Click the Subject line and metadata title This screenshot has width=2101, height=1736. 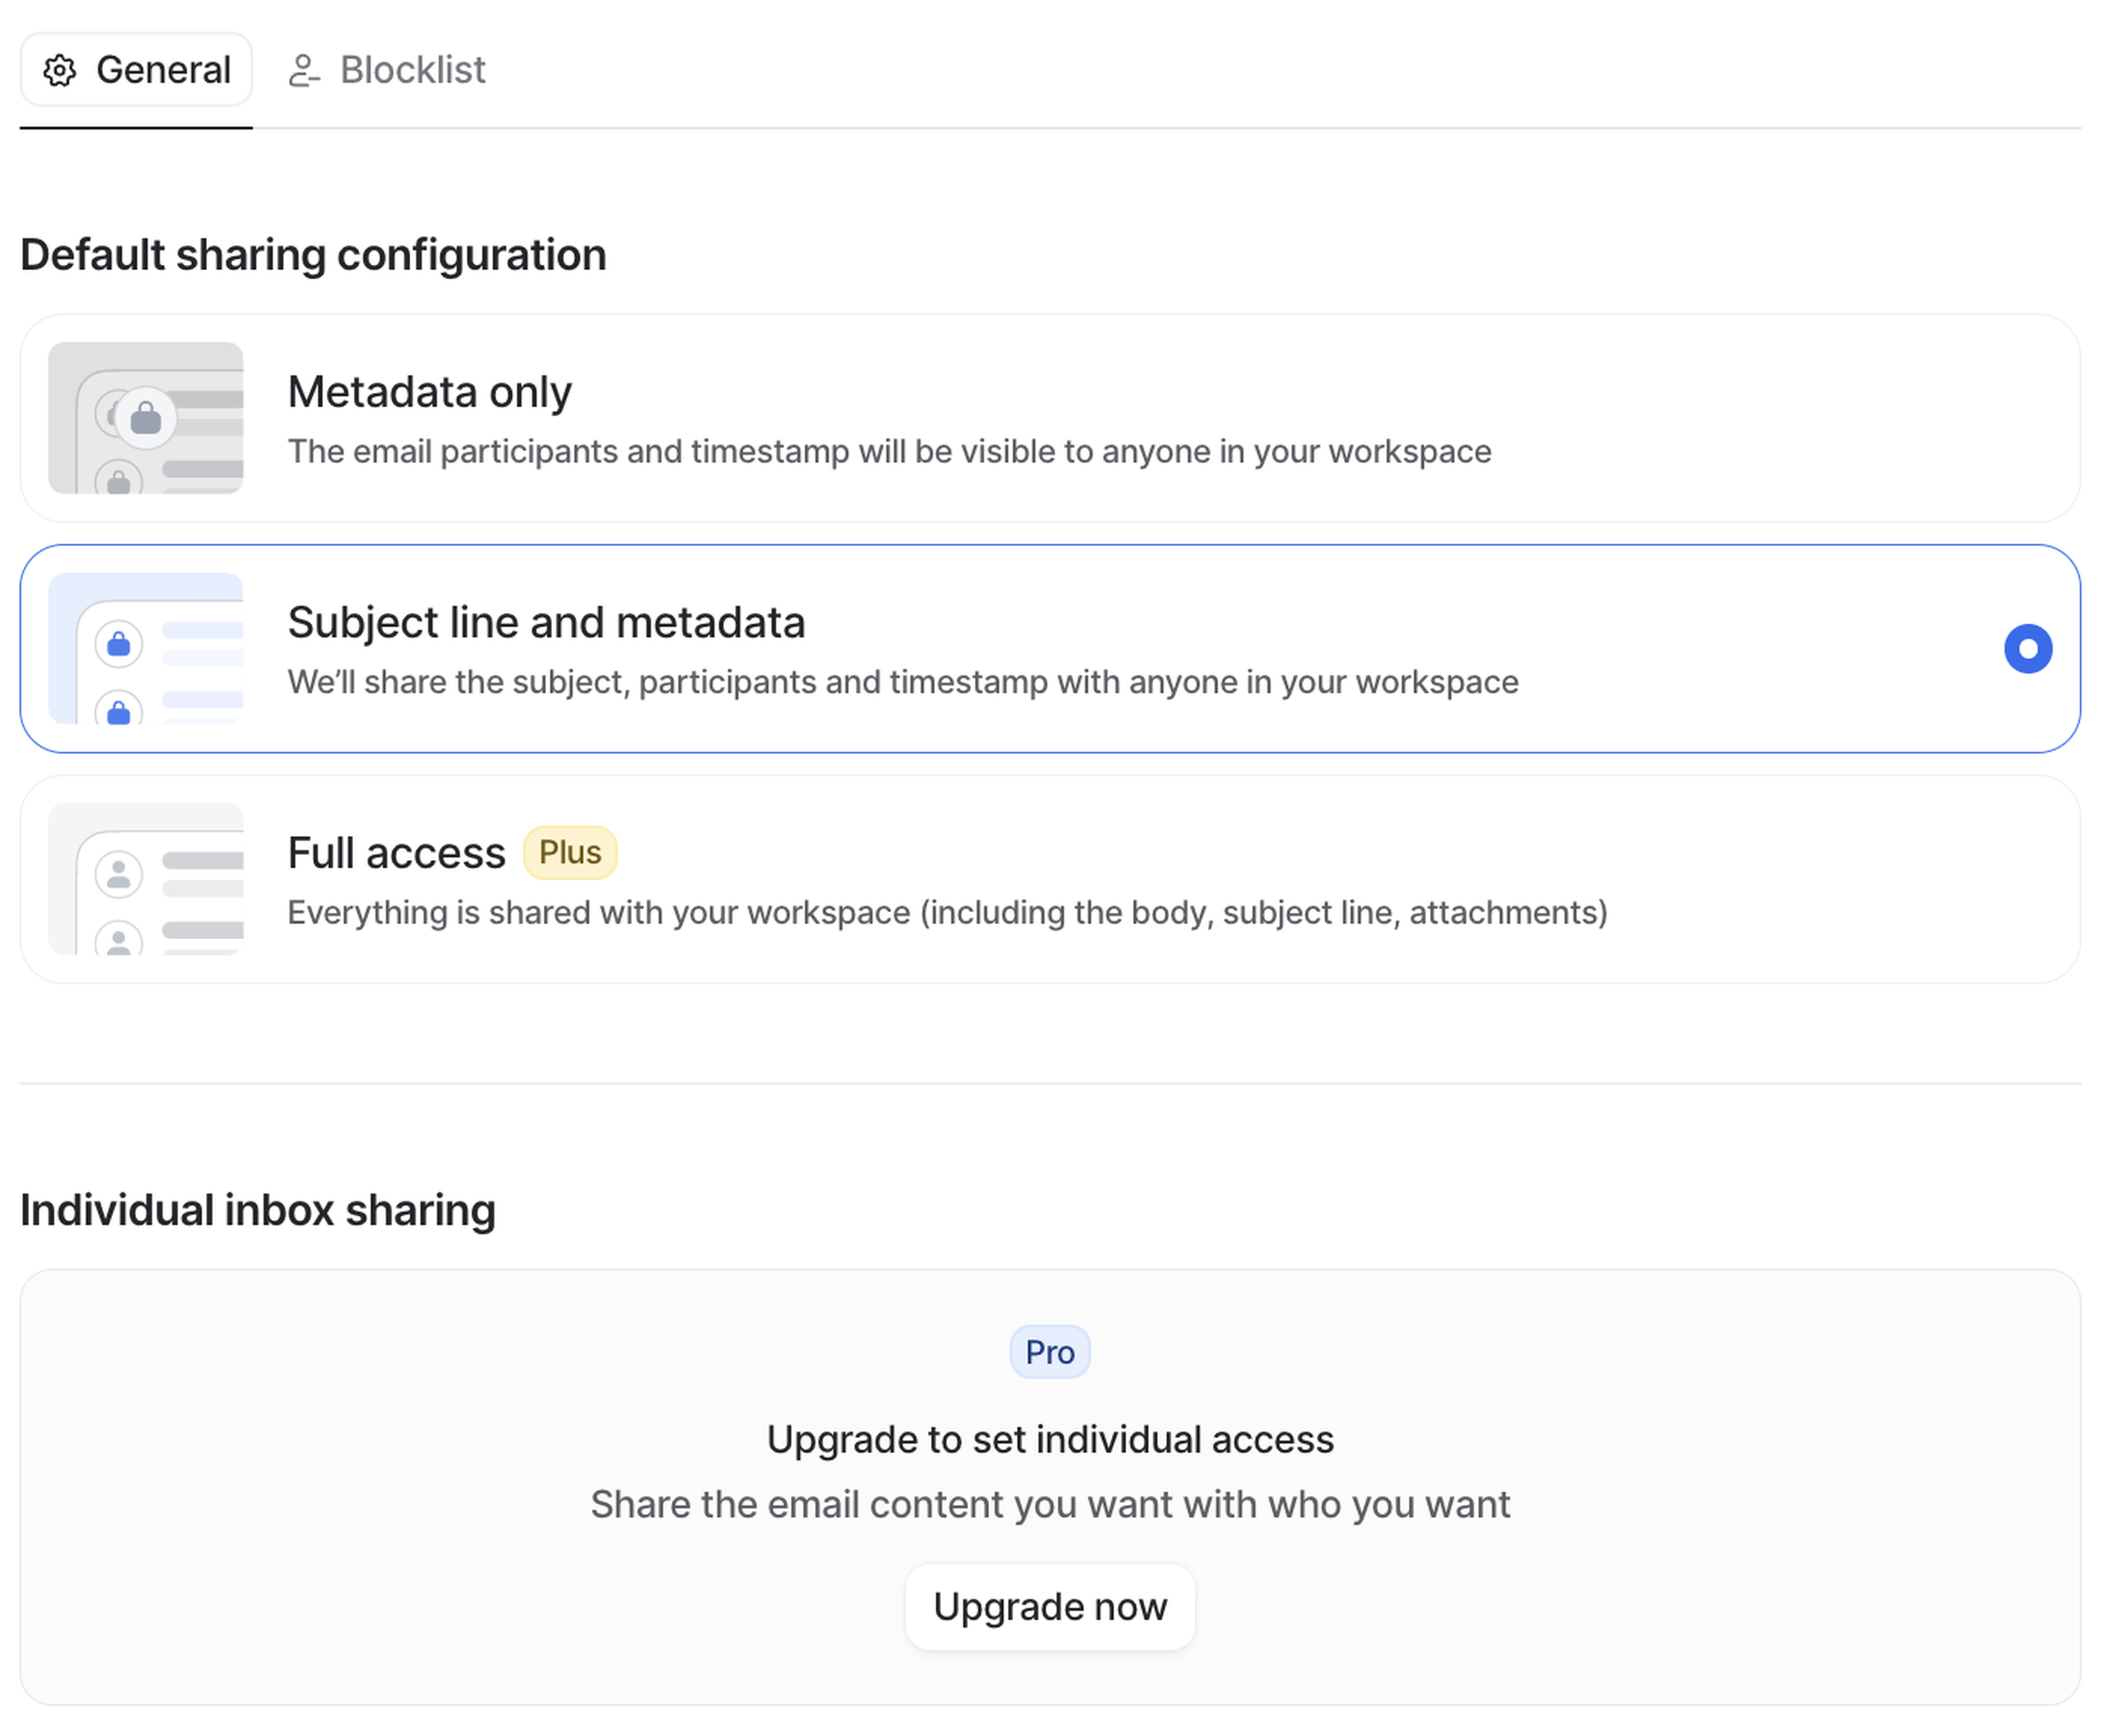coord(546,622)
